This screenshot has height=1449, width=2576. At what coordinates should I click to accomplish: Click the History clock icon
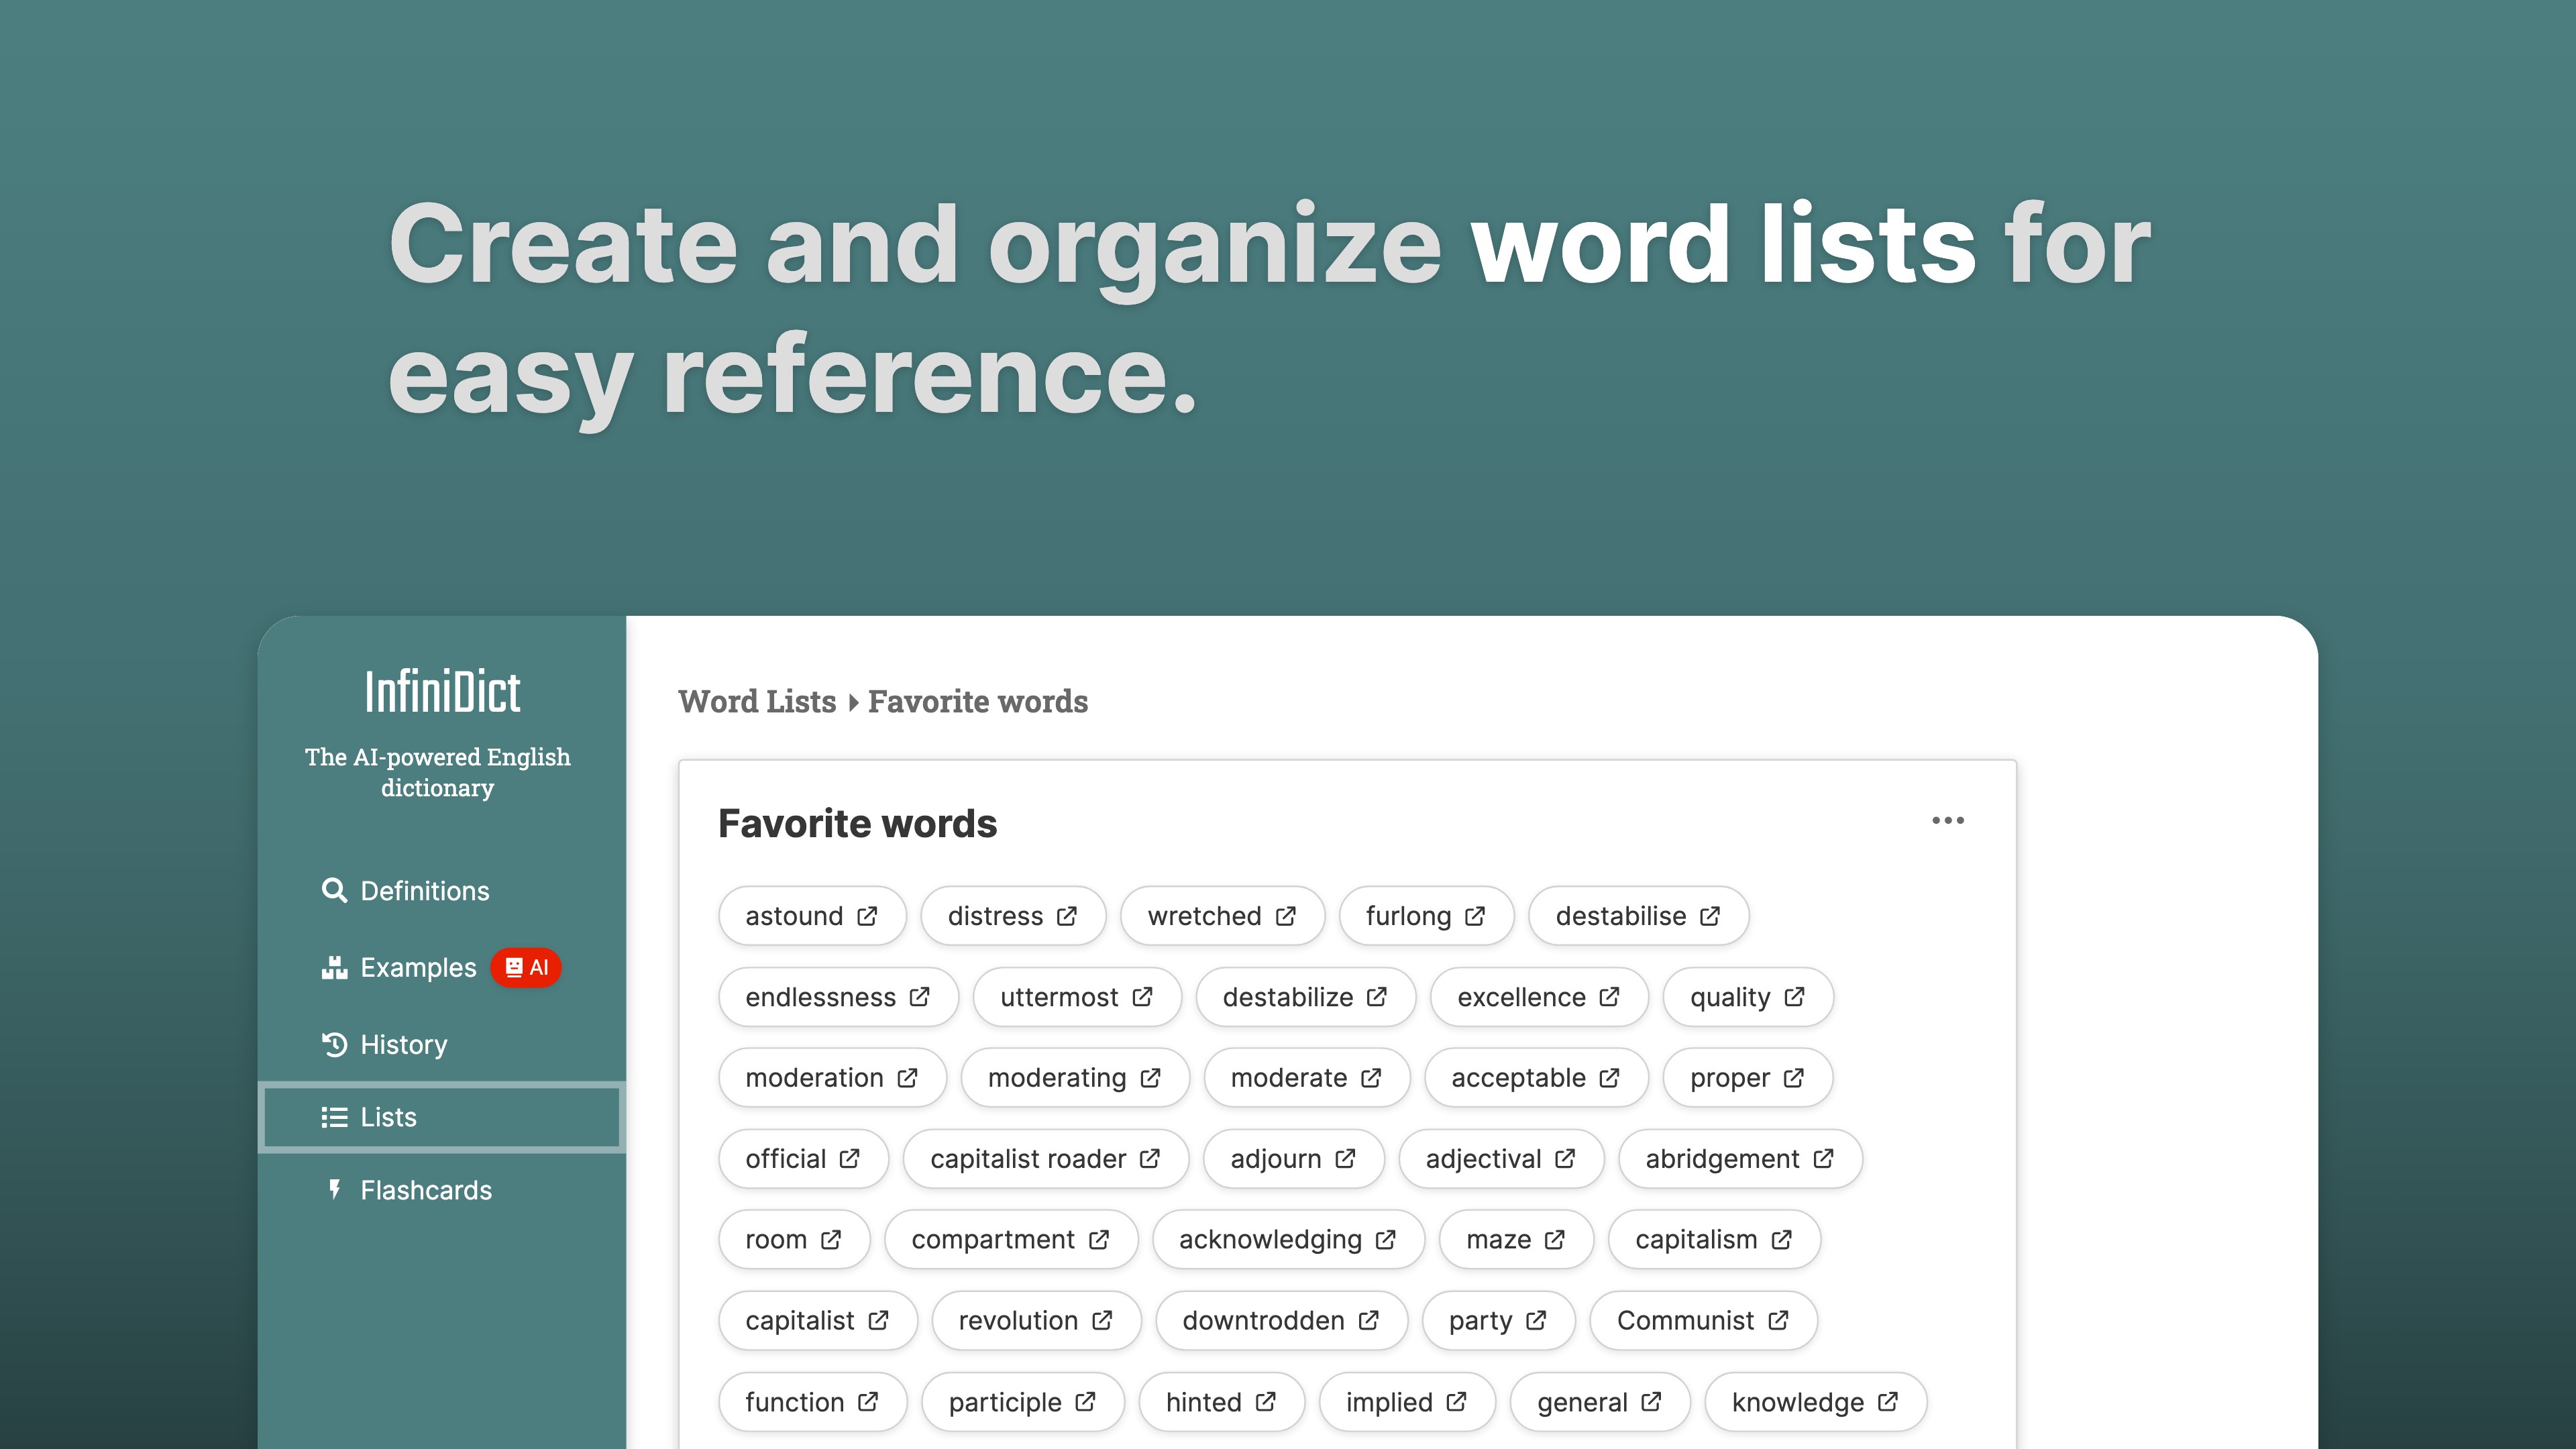click(334, 1044)
